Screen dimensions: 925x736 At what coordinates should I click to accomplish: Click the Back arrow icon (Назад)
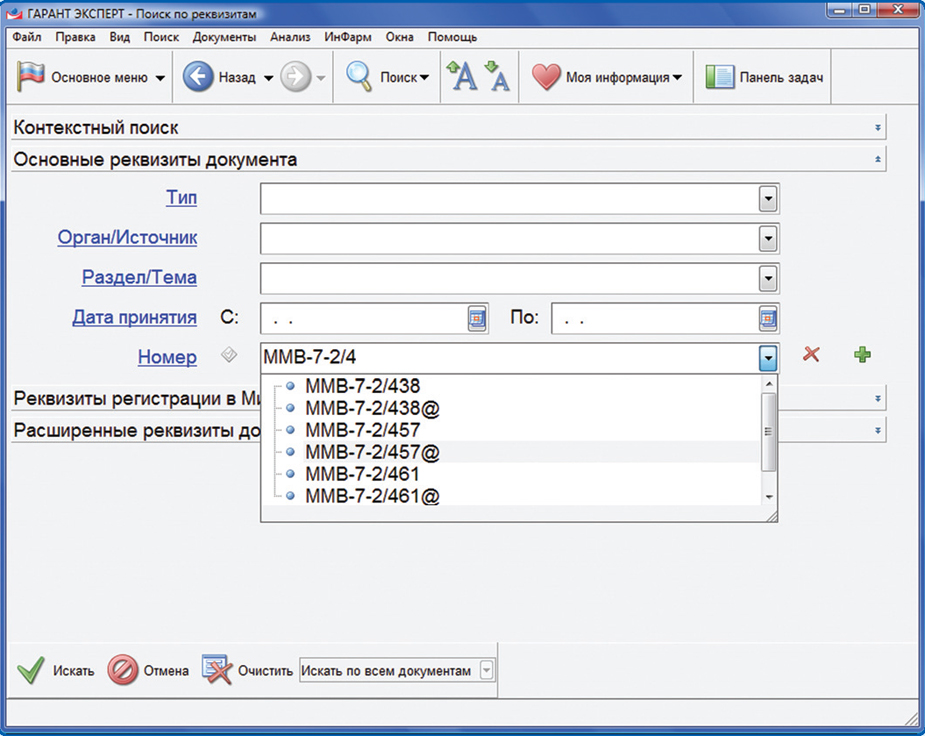tap(198, 78)
